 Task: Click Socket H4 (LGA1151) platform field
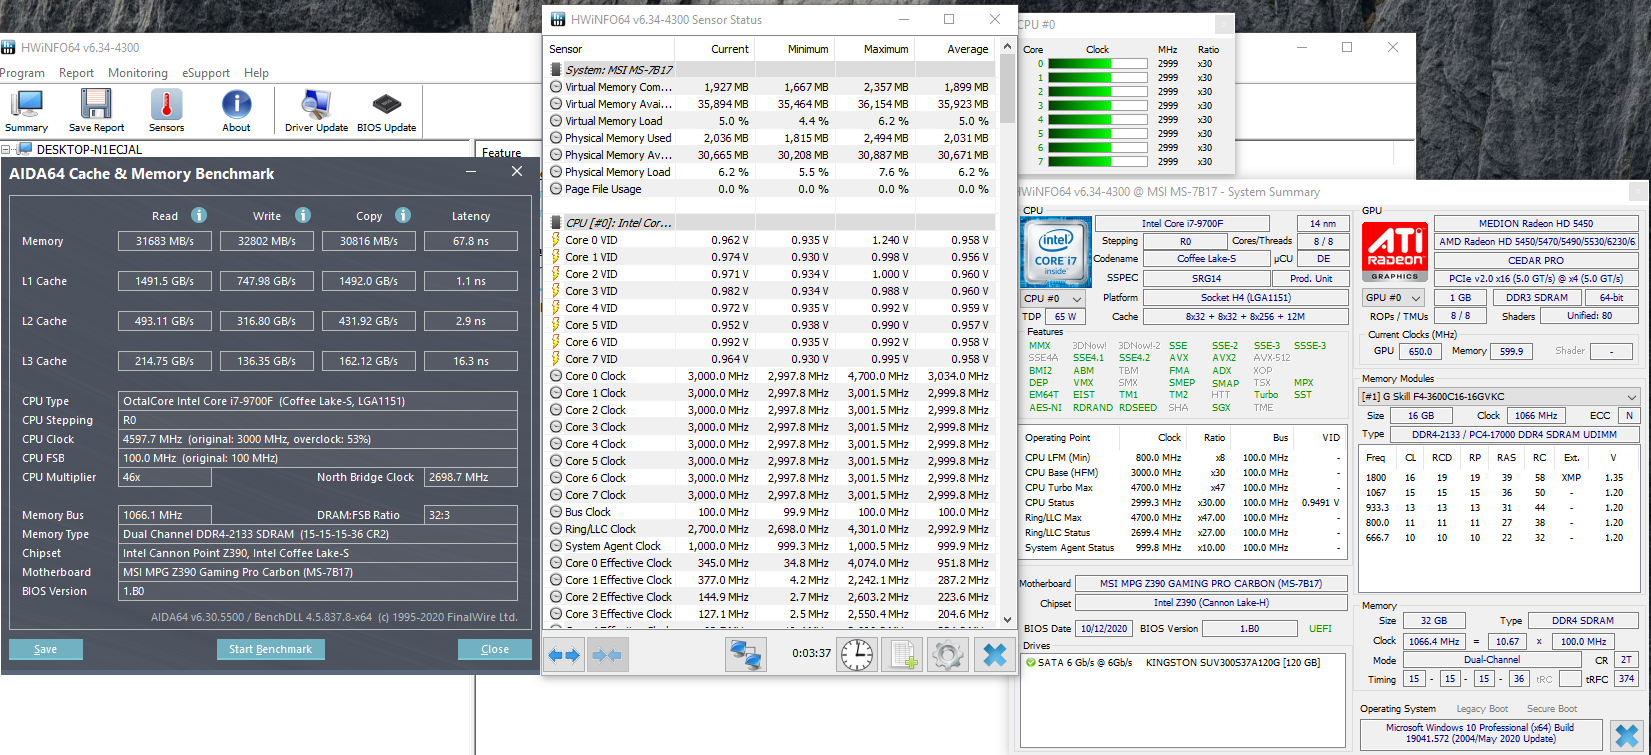(1245, 298)
